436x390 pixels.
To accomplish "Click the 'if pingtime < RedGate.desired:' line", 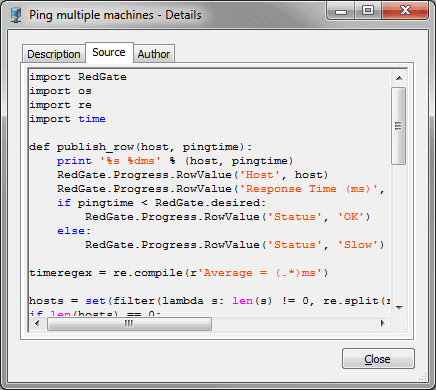I will [x=162, y=203].
